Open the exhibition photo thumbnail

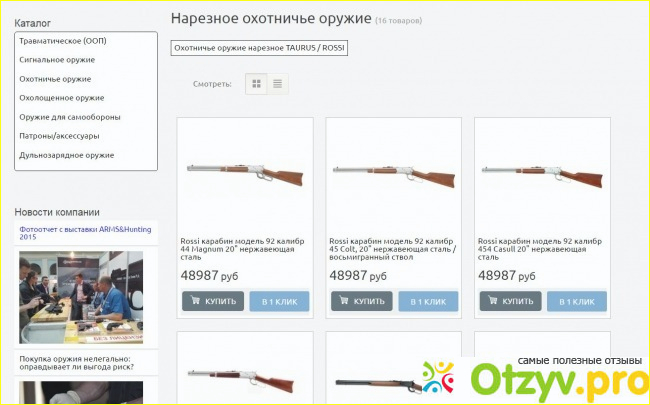pos(81,297)
